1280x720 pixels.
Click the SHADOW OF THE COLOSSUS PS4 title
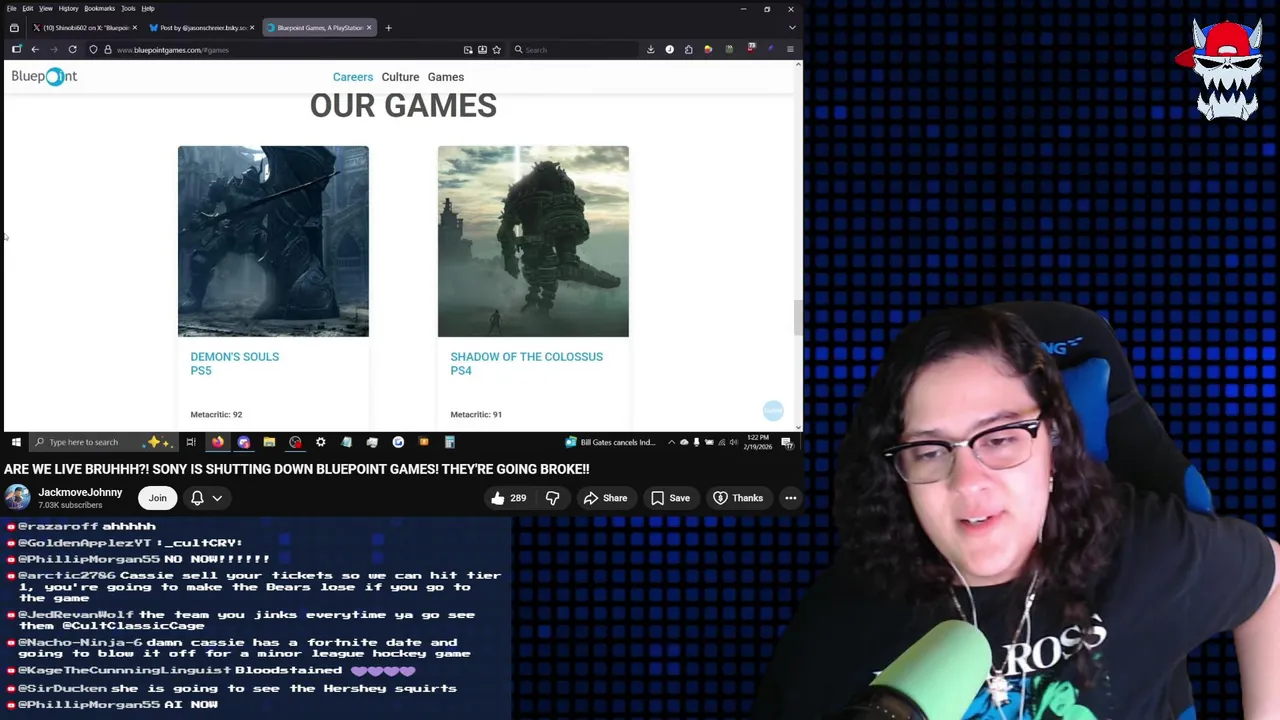526,363
